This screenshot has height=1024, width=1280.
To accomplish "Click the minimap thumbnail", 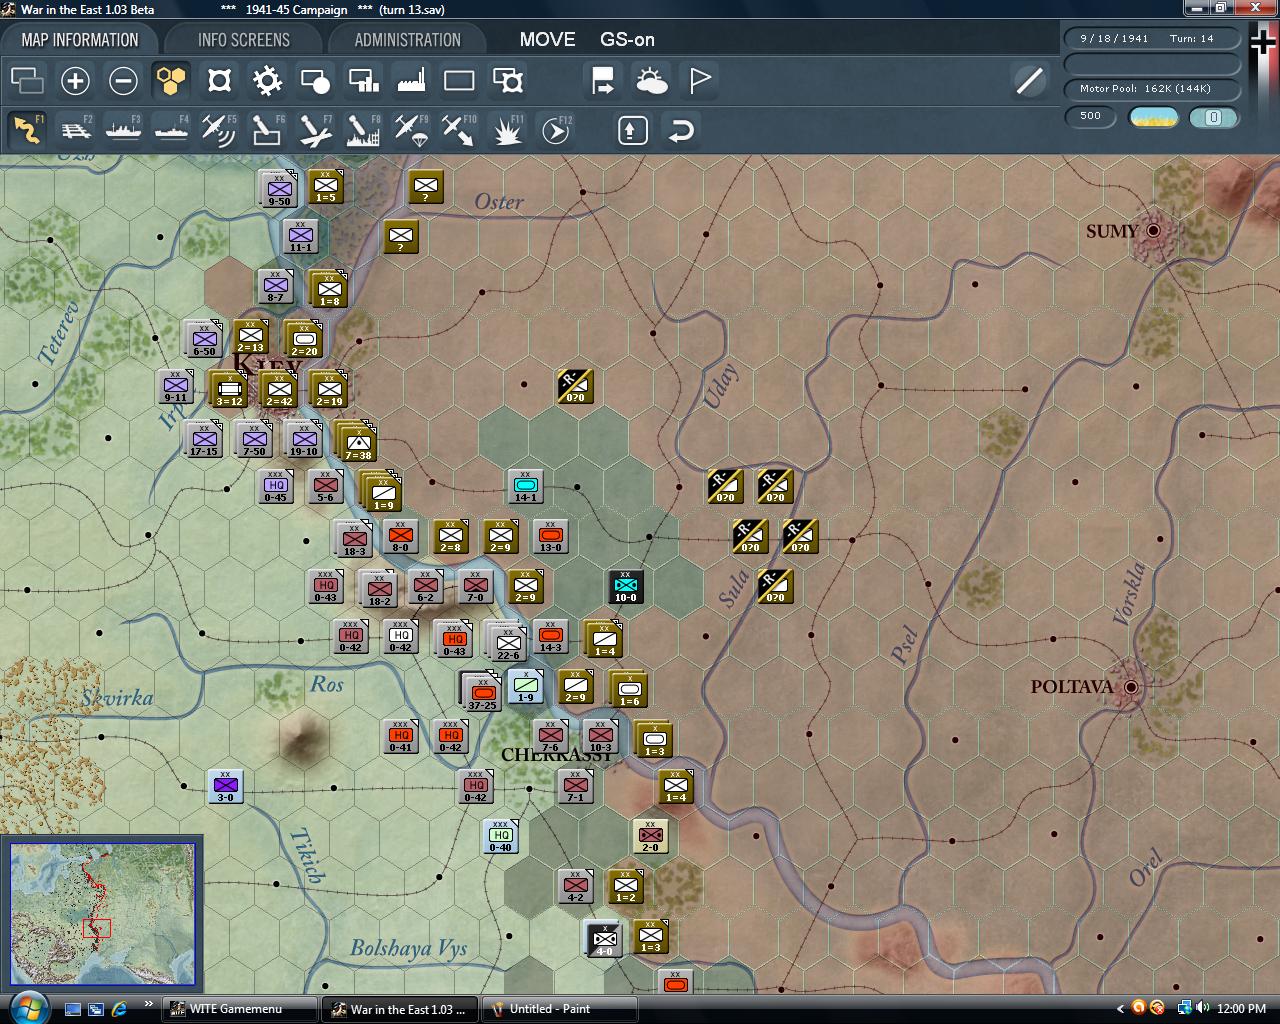I will 102,913.
